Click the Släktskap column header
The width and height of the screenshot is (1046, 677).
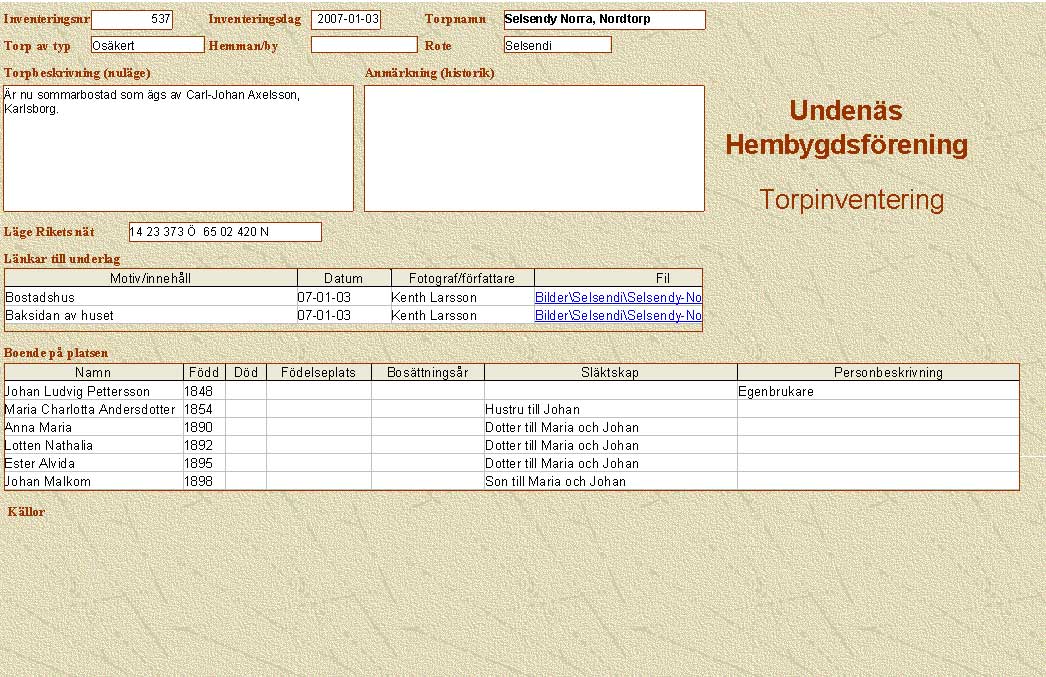point(610,372)
